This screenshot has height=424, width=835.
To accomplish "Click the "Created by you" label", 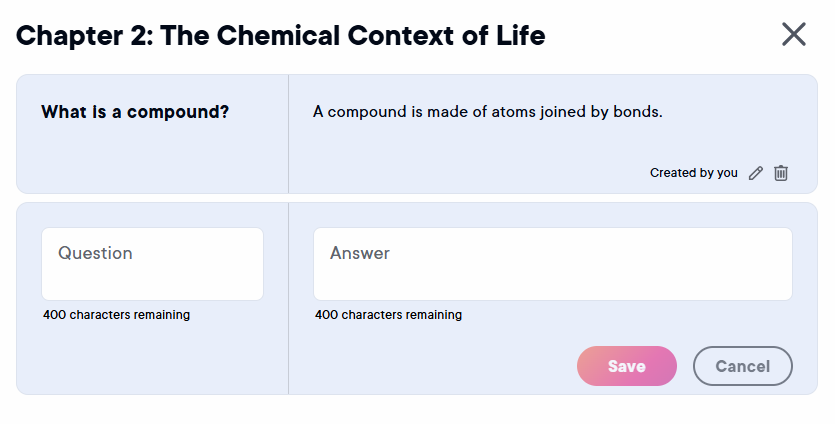I will (693, 173).
